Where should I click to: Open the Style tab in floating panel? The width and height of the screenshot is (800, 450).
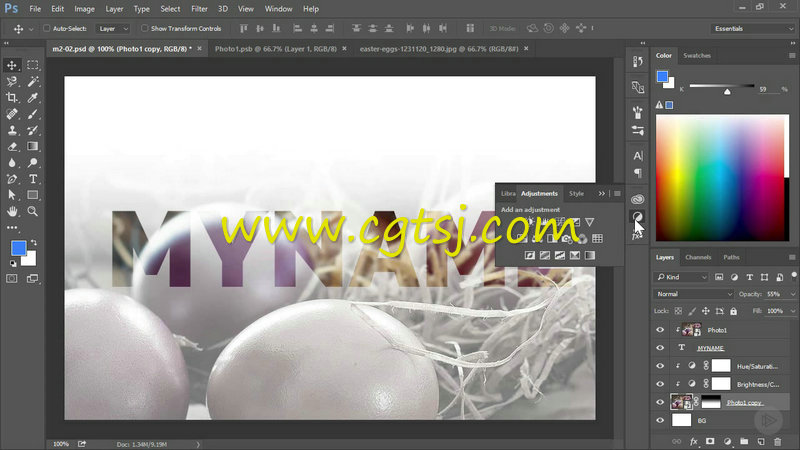pyautogui.click(x=577, y=194)
